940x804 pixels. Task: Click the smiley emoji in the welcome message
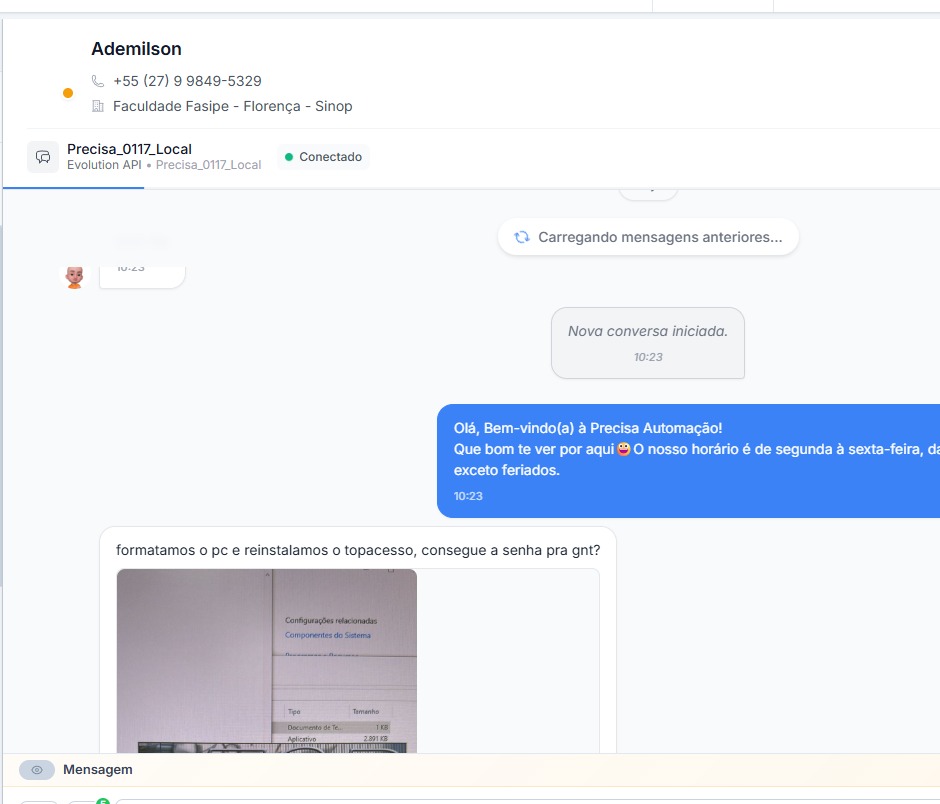pyautogui.click(x=624, y=450)
